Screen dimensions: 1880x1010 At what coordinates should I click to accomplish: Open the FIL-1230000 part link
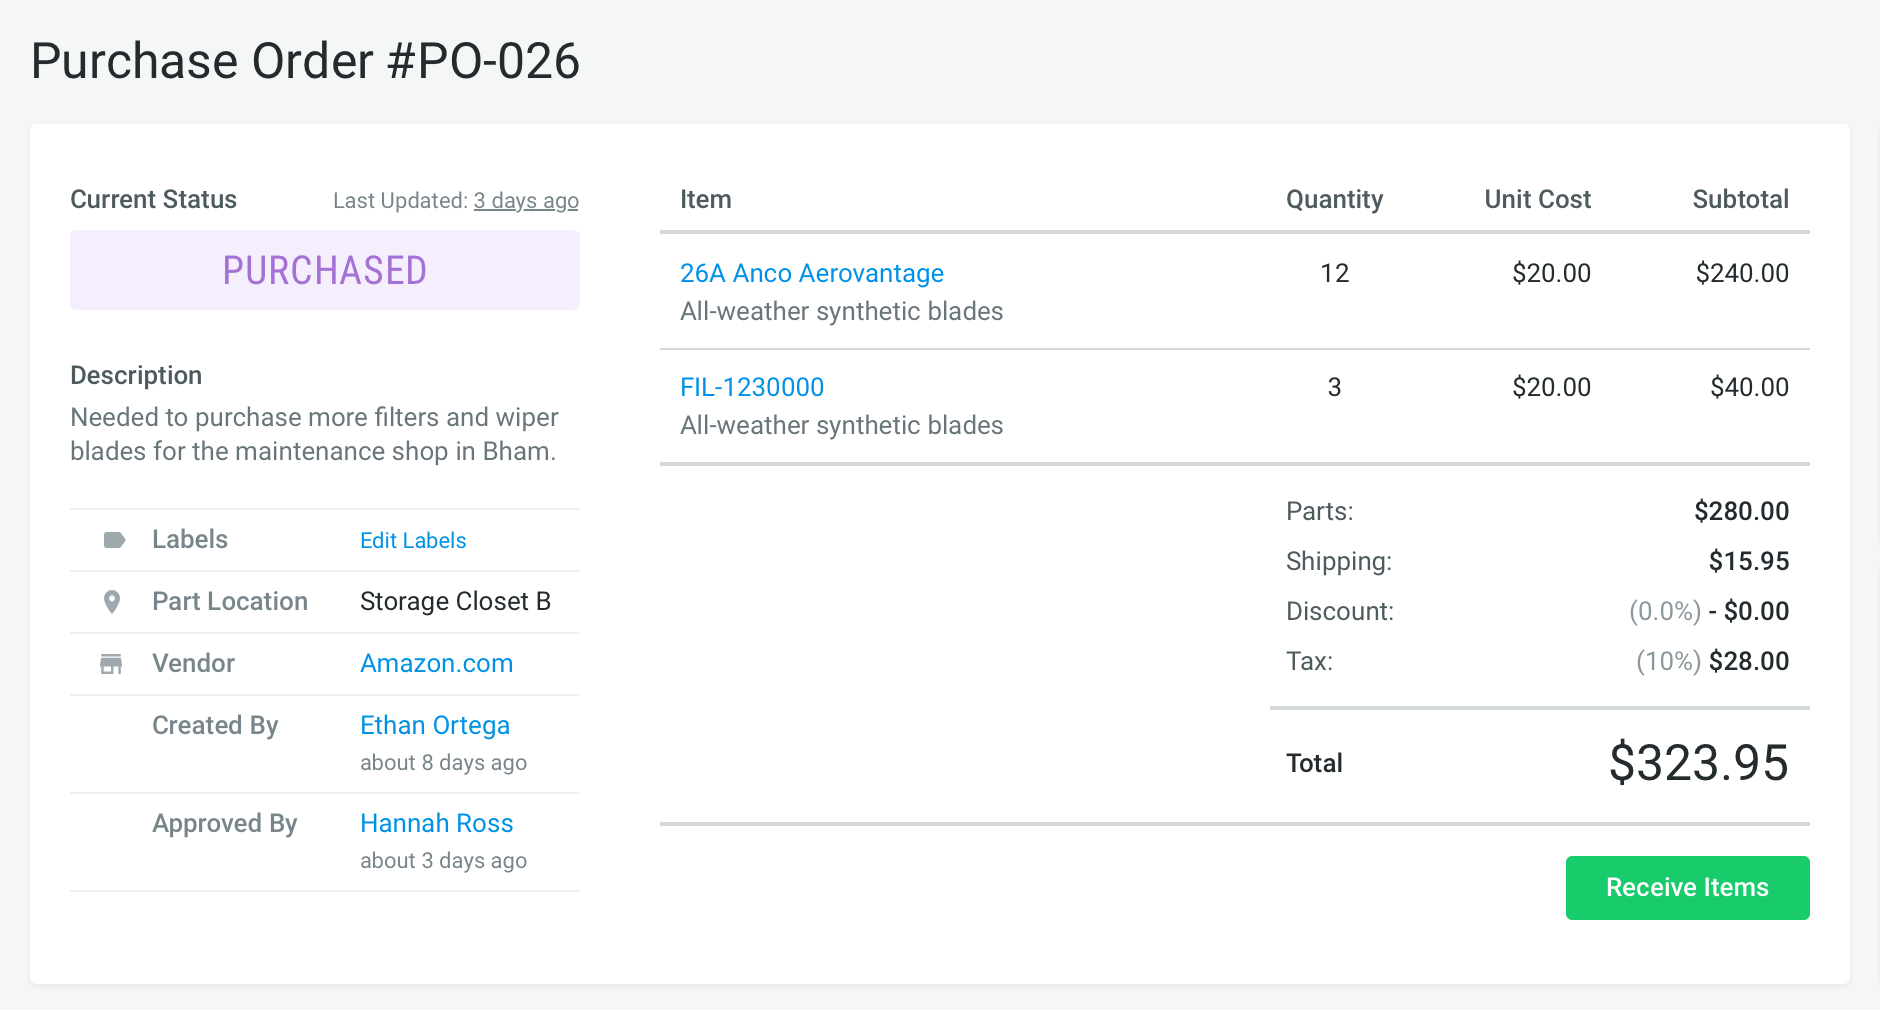coord(751,387)
